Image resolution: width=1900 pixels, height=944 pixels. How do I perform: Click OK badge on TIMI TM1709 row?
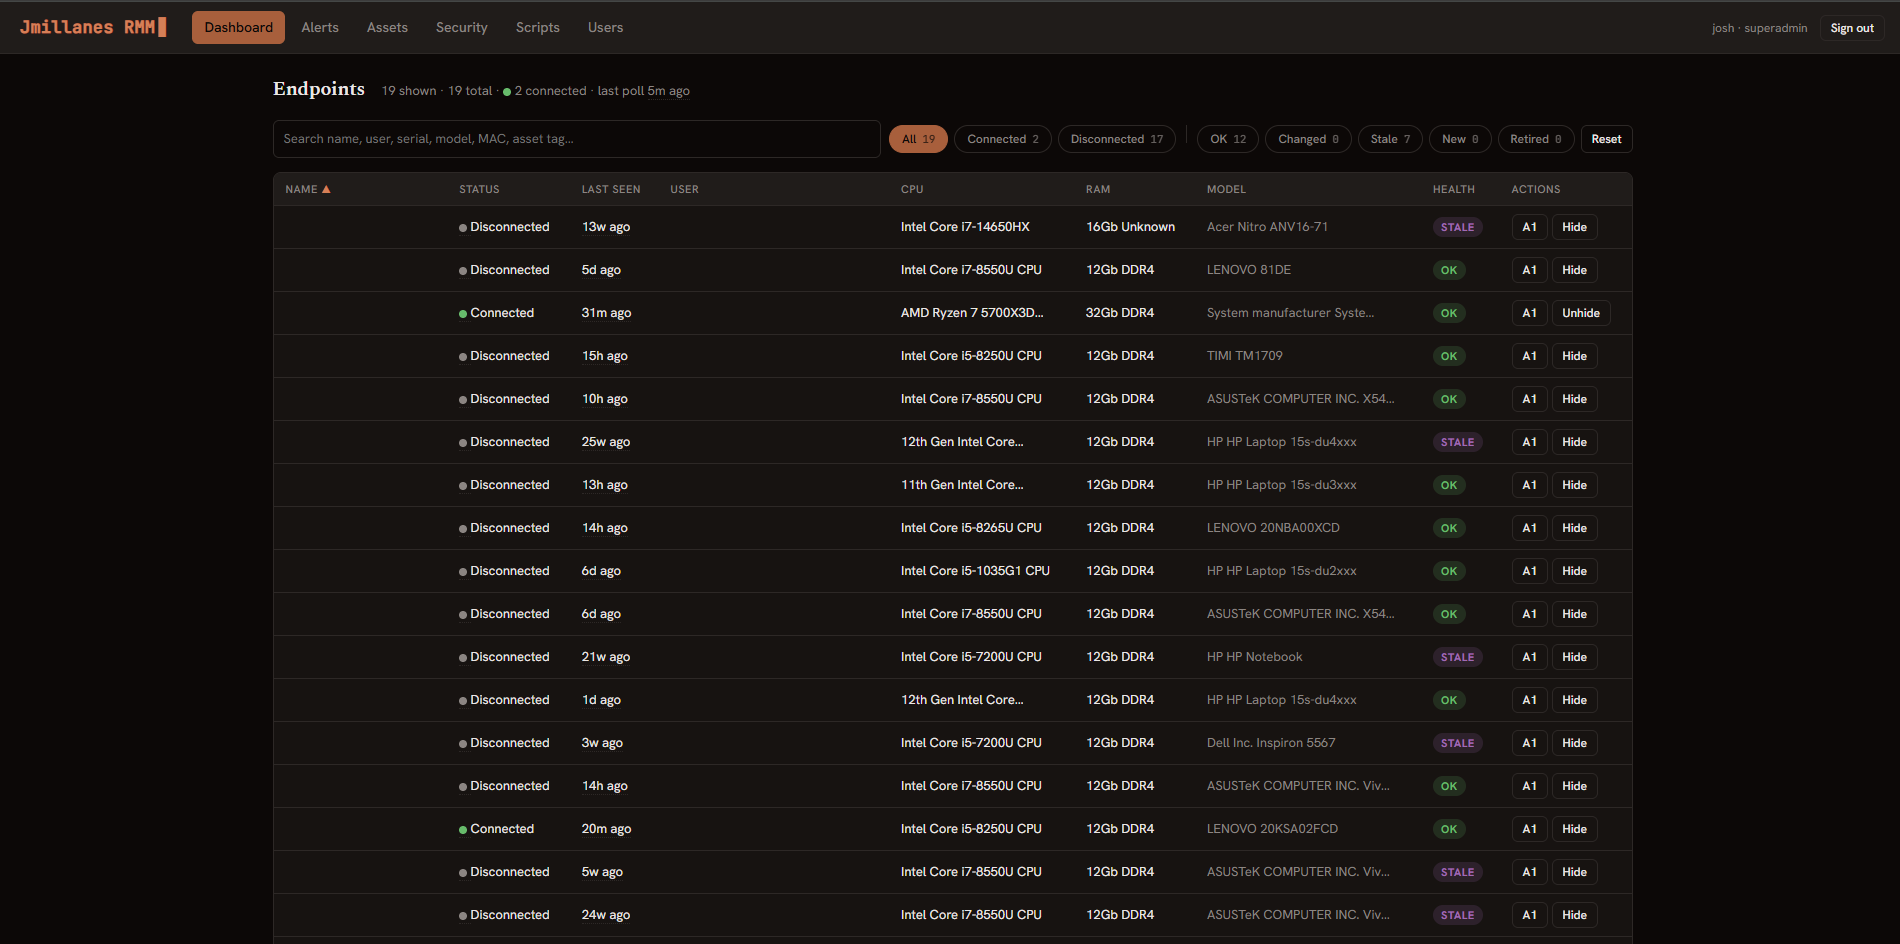(1449, 356)
